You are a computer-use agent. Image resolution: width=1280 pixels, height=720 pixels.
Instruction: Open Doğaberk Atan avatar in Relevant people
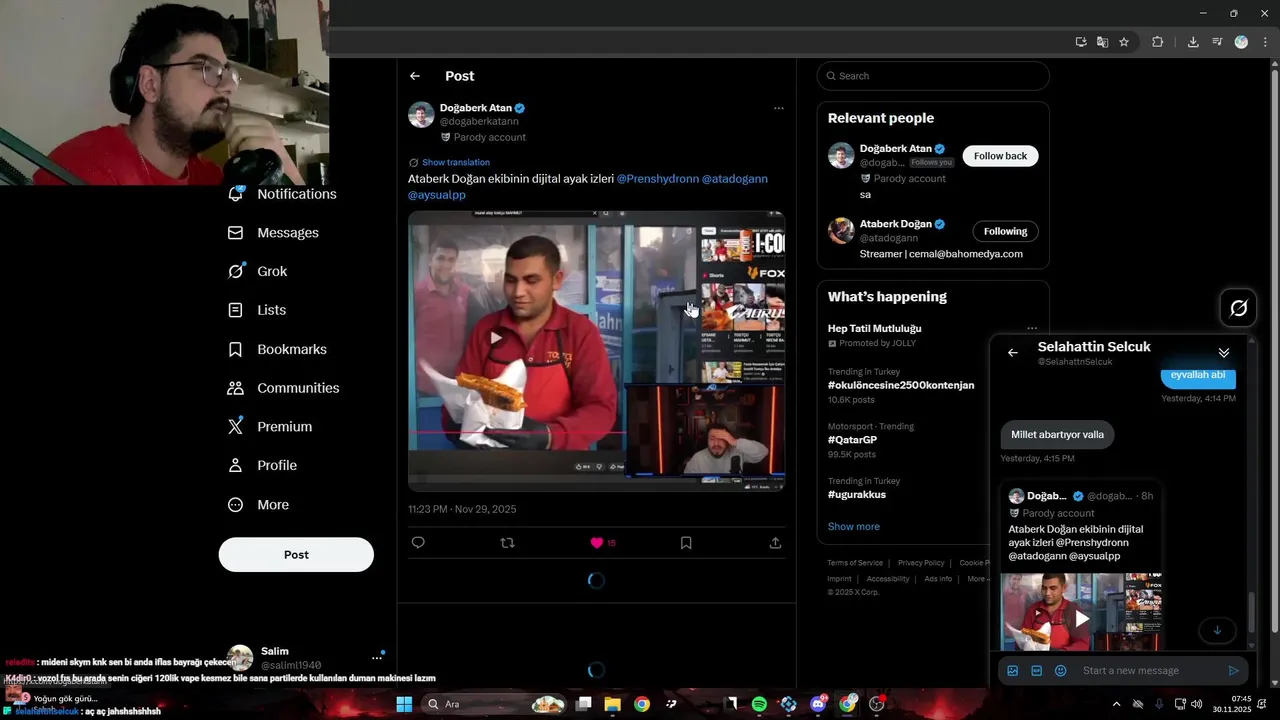[841, 155]
